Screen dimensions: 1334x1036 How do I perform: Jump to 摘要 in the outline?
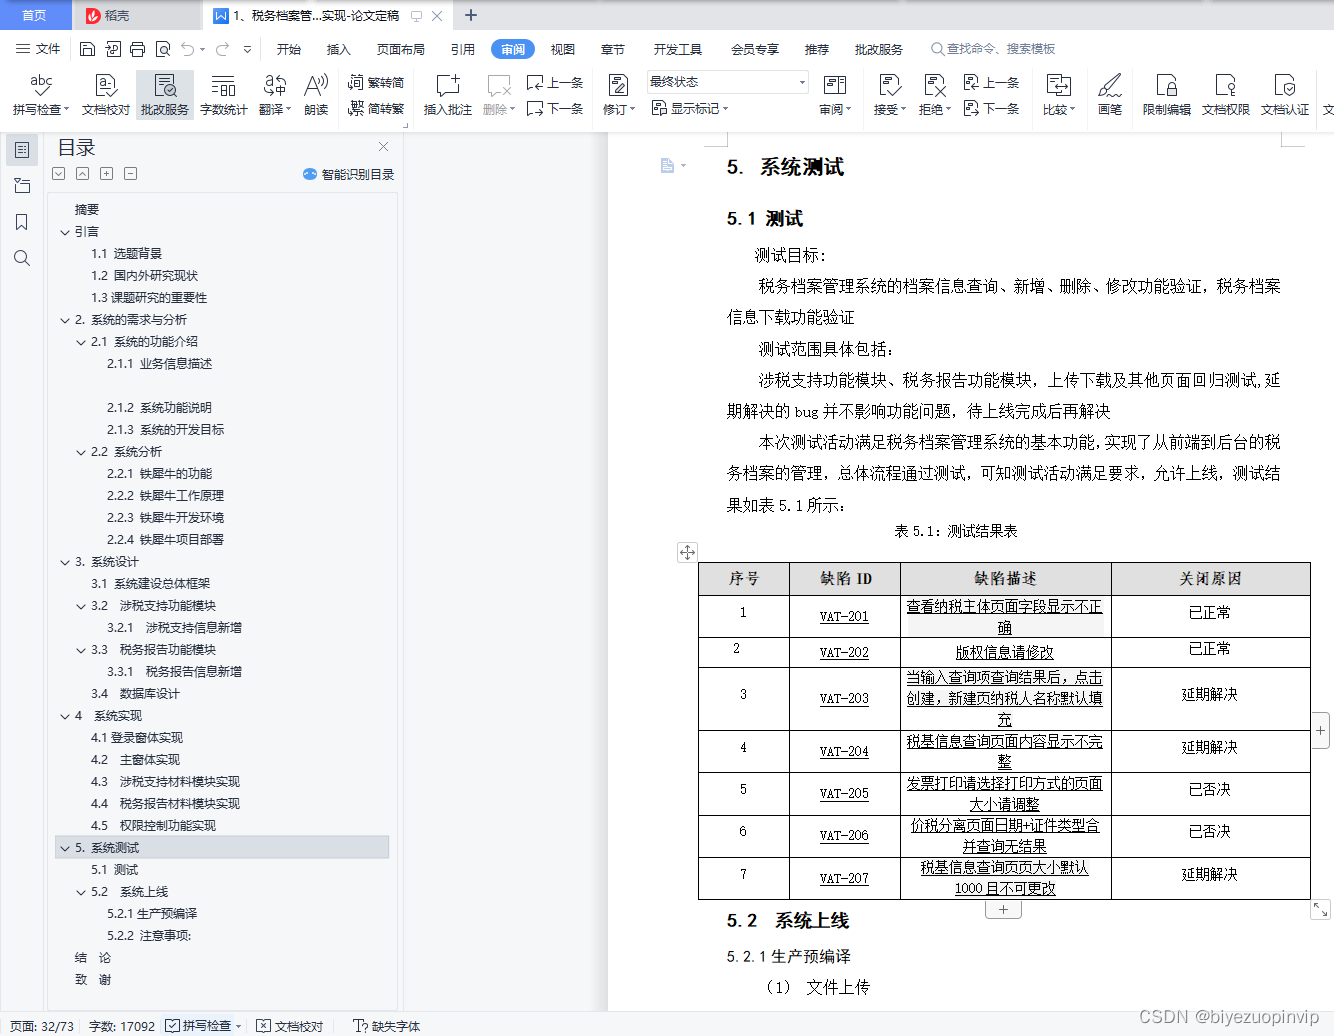coord(87,210)
